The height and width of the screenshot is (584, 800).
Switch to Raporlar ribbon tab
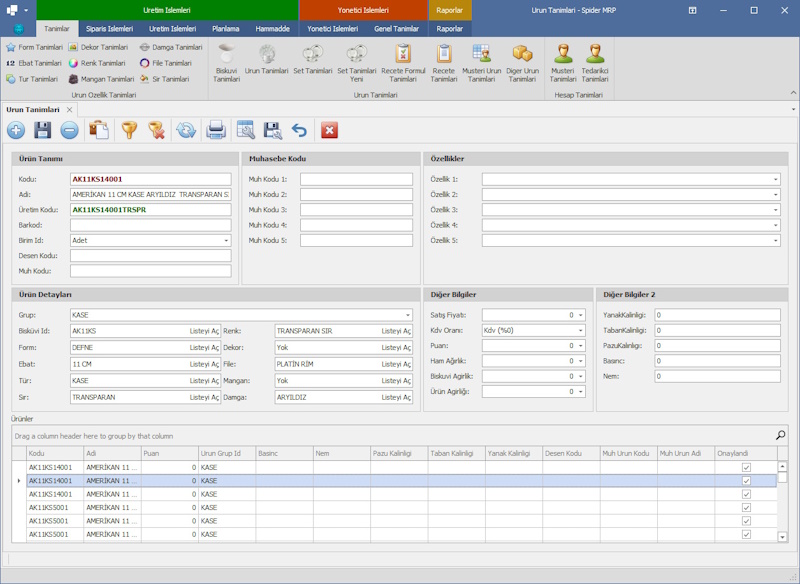click(449, 29)
